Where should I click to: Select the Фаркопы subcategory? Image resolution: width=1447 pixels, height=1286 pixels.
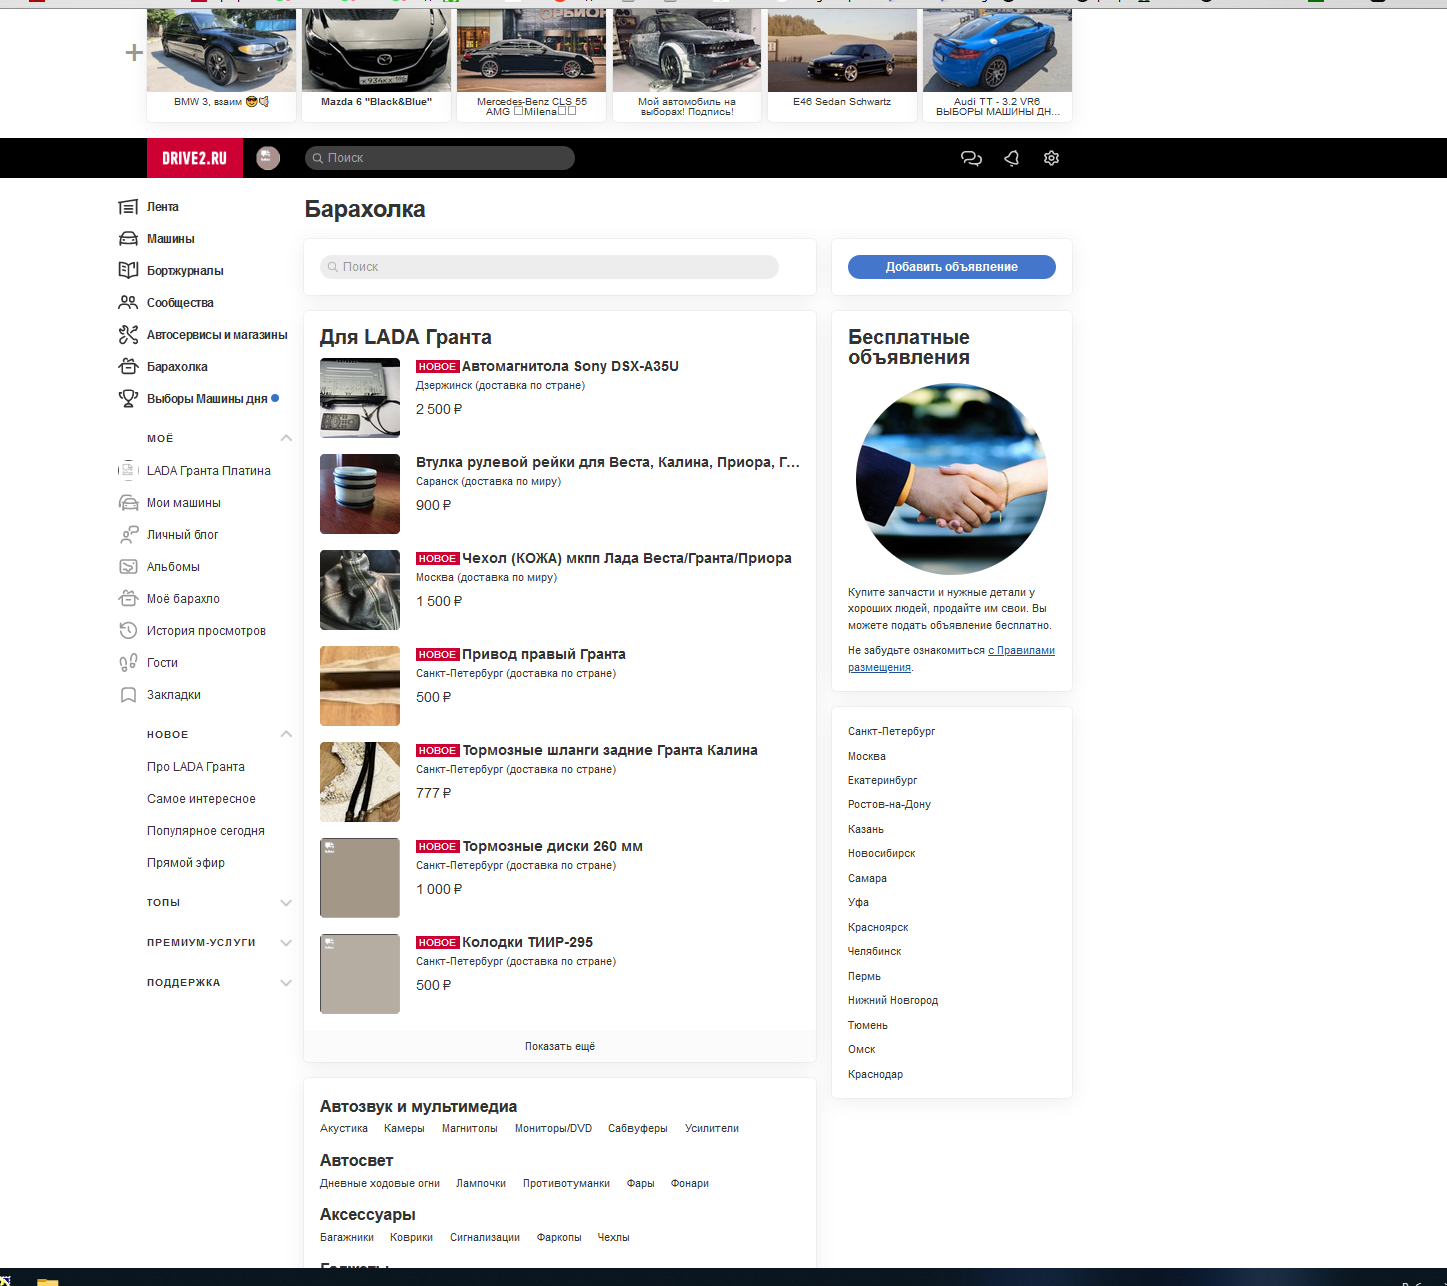pos(559,1237)
